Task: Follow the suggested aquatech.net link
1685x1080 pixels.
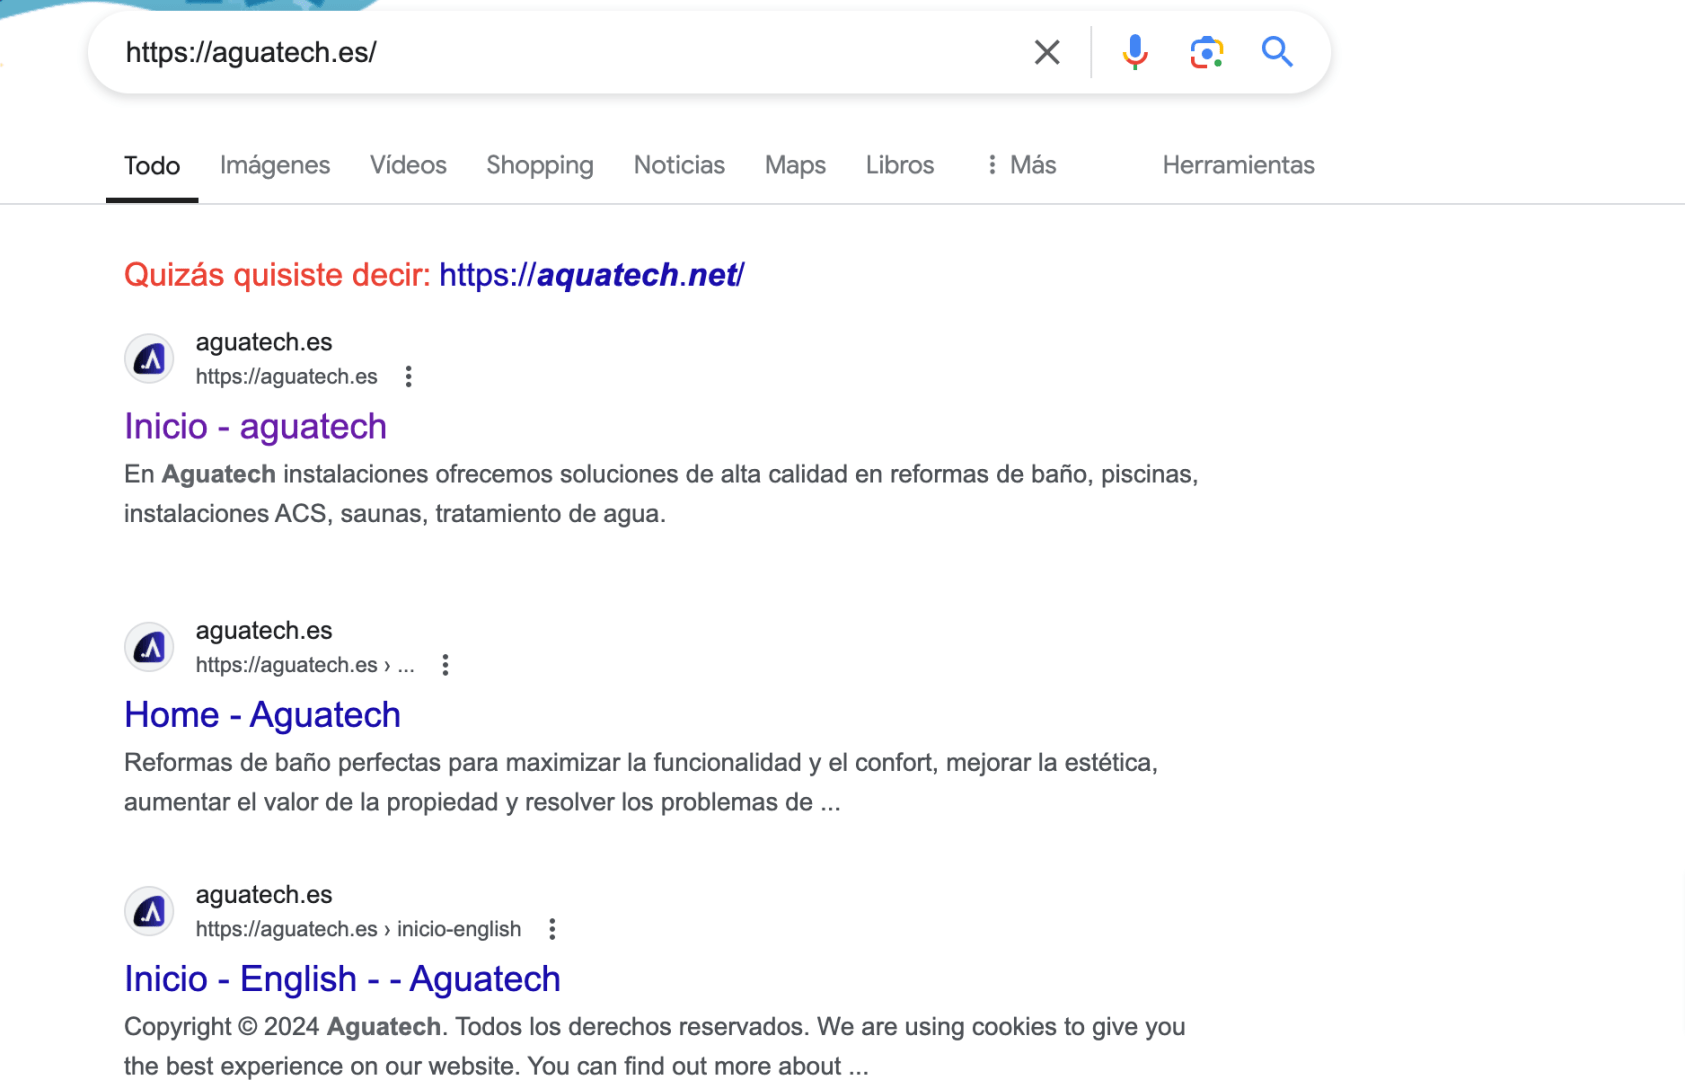Action: [592, 275]
